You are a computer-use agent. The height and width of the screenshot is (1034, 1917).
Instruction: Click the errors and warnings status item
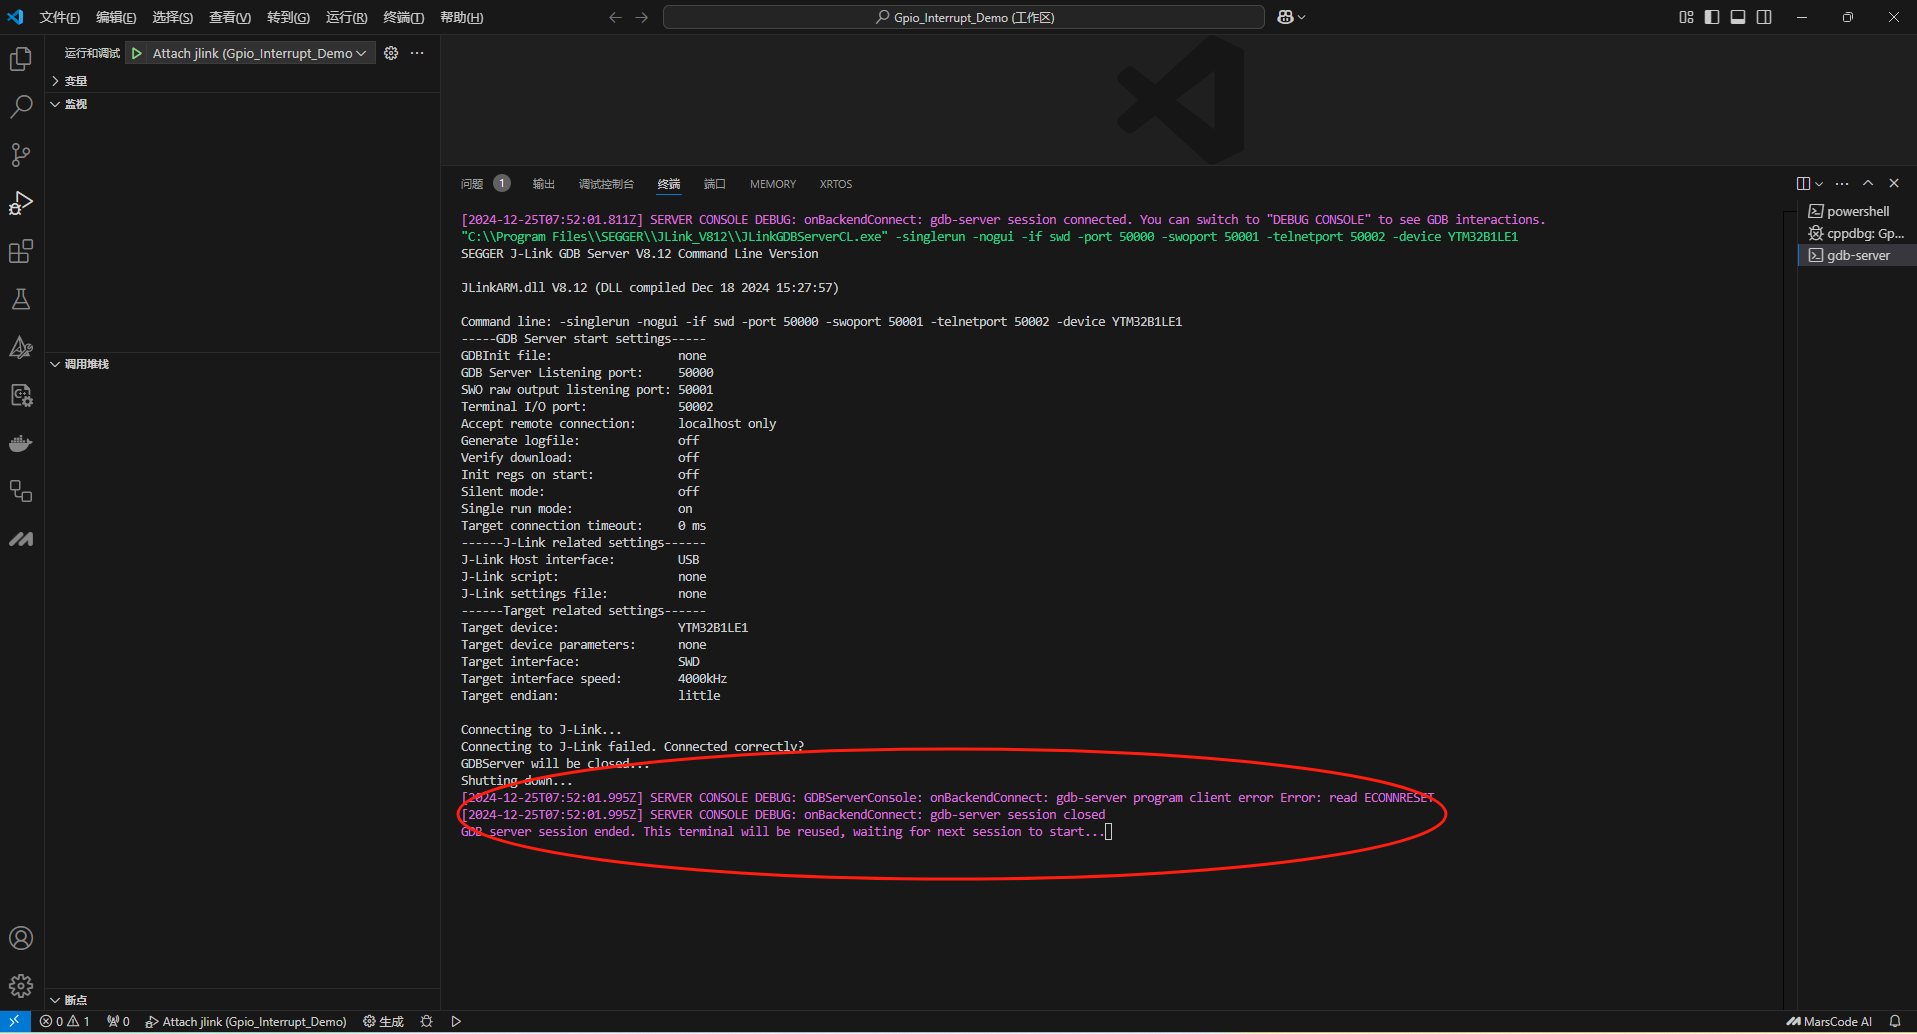click(x=65, y=1021)
